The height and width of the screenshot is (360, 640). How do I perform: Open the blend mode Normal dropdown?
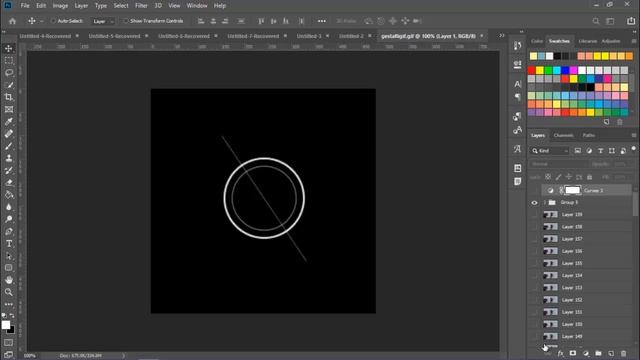click(x=558, y=164)
